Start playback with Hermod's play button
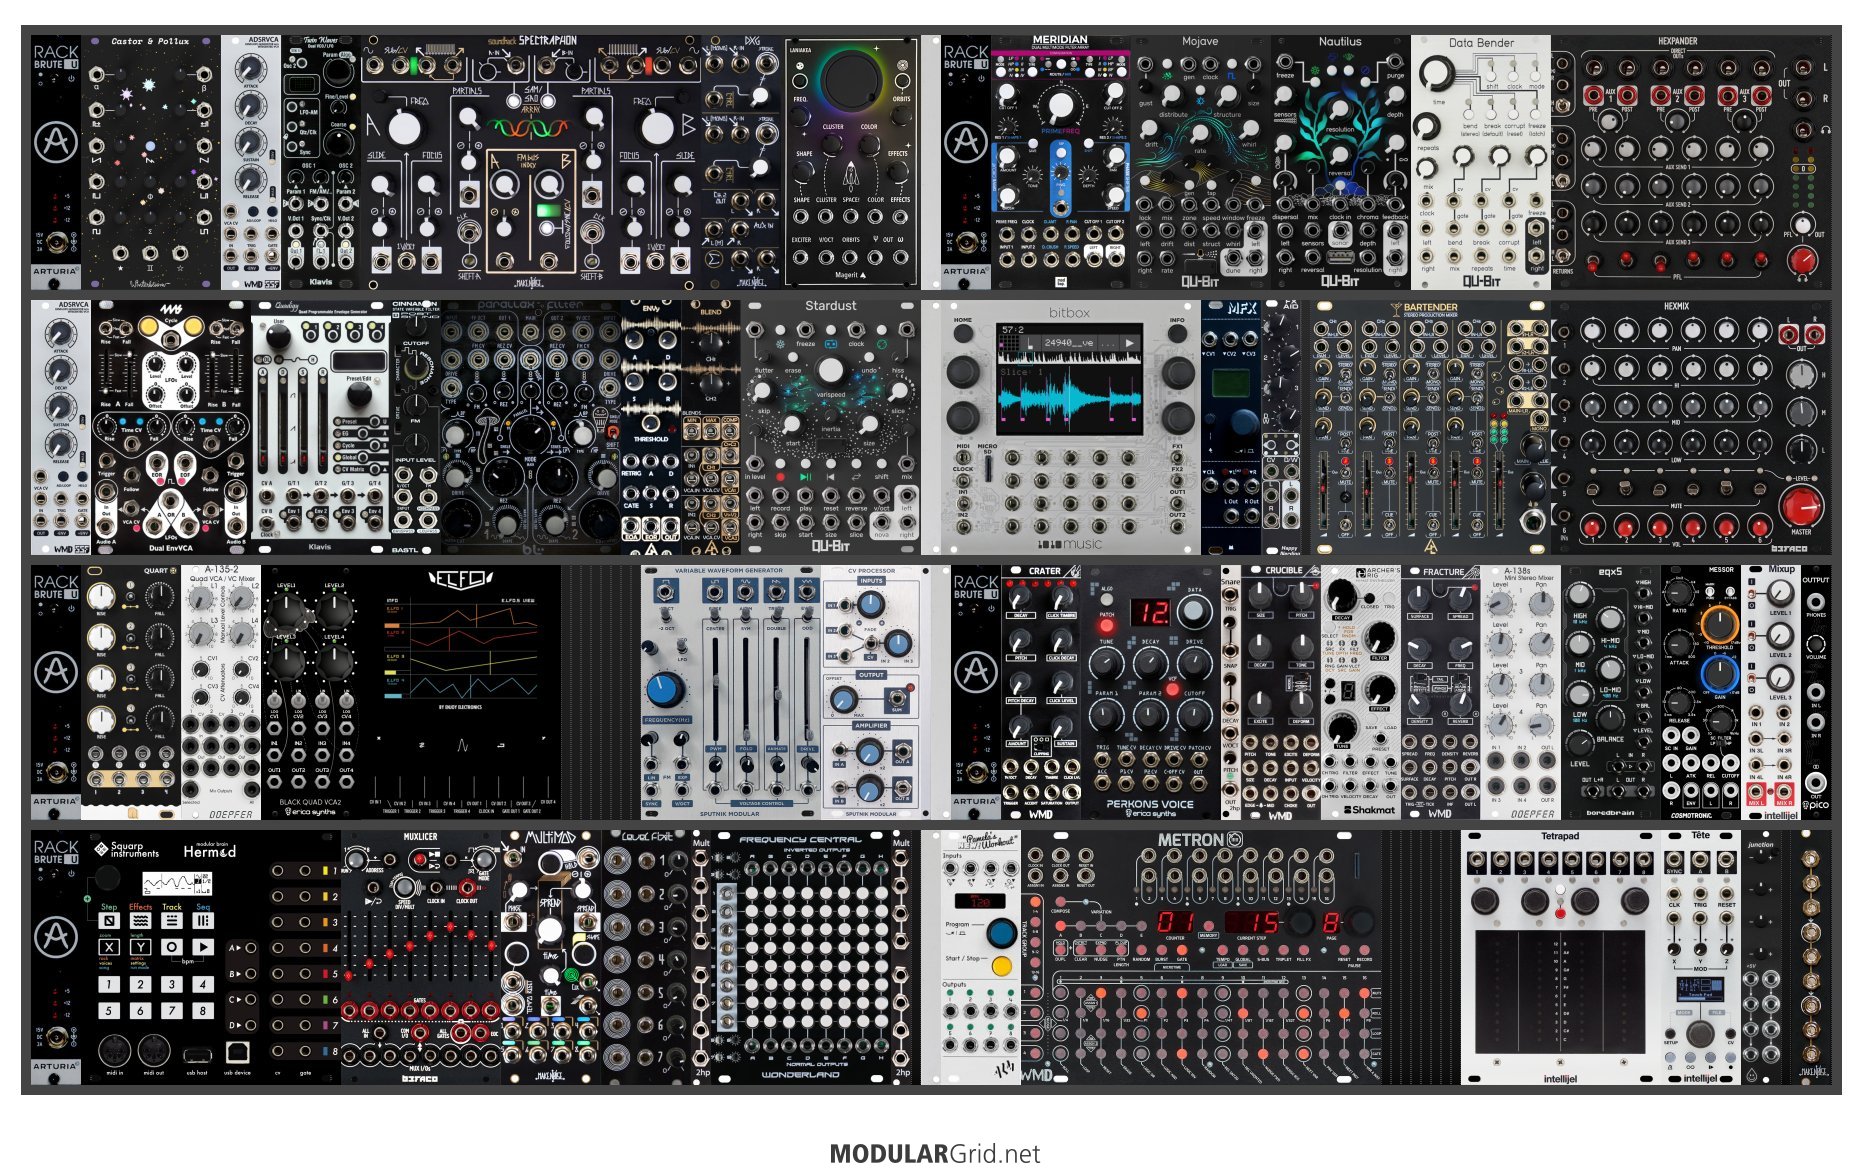The height and width of the screenshot is (1175, 1872). pos(203,946)
